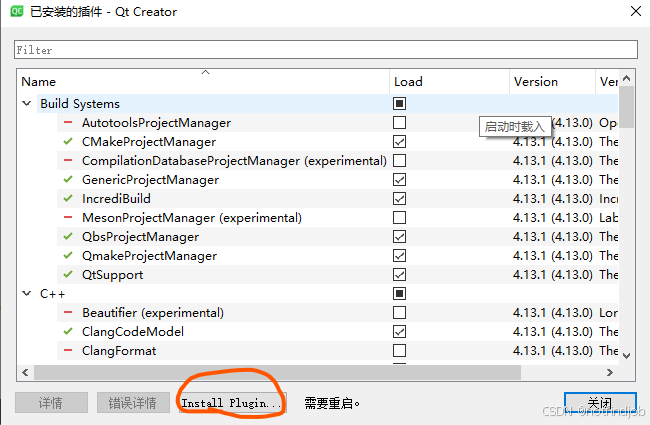Click the green check icon beside ClangCodeModel

click(x=68, y=331)
